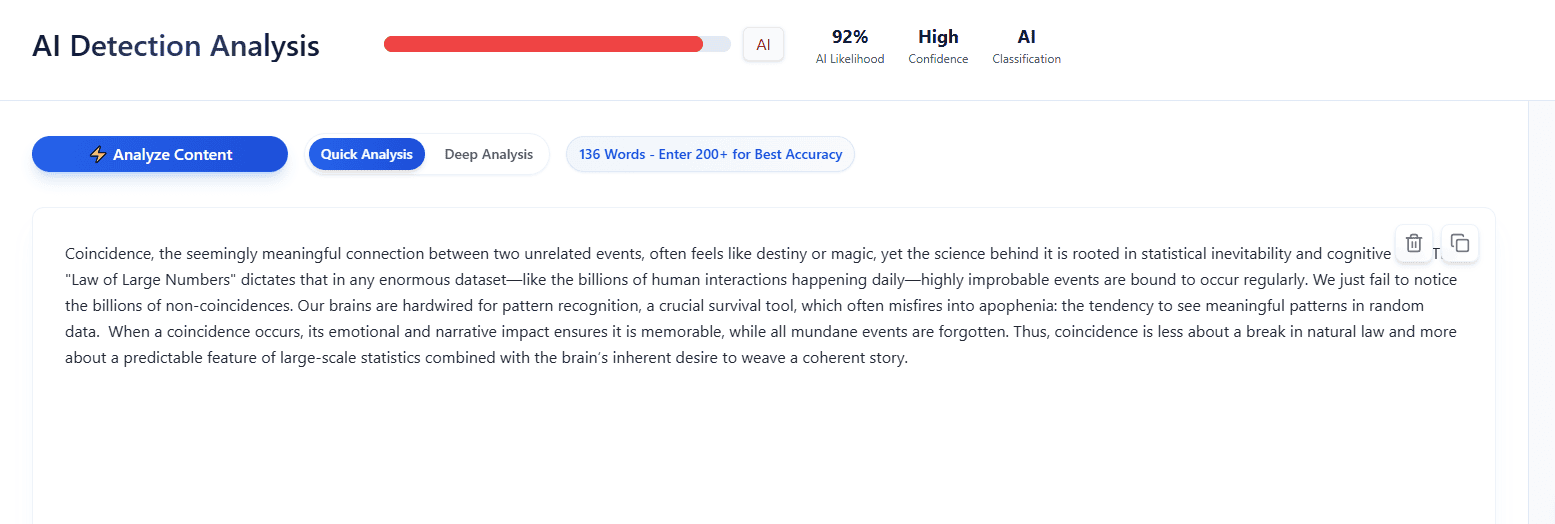Image resolution: width=1555 pixels, height=524 pixels.
Task: Switch to Deep Analysis mode
Action: (488, 155)
